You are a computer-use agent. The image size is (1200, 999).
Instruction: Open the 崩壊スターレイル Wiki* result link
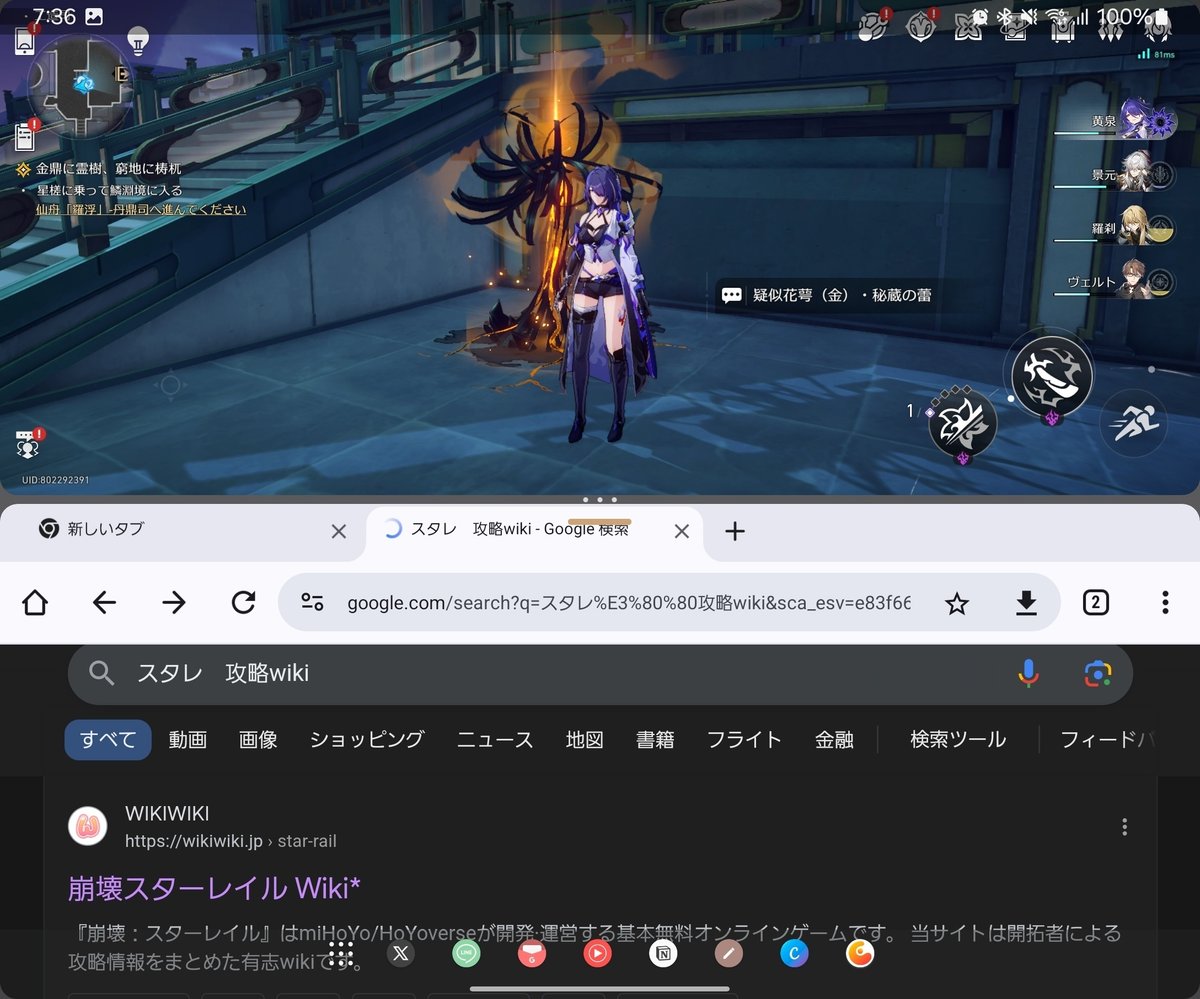click(214, 888)
